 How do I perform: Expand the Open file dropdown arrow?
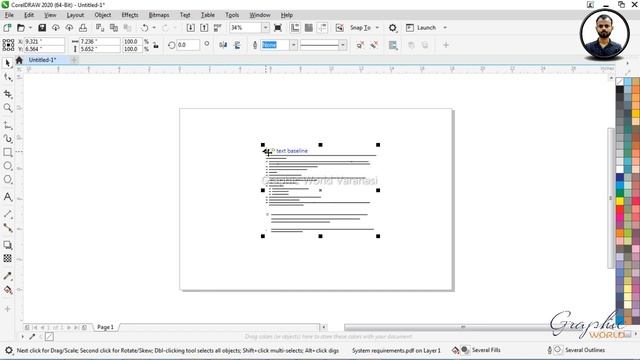tap(31, 28)
